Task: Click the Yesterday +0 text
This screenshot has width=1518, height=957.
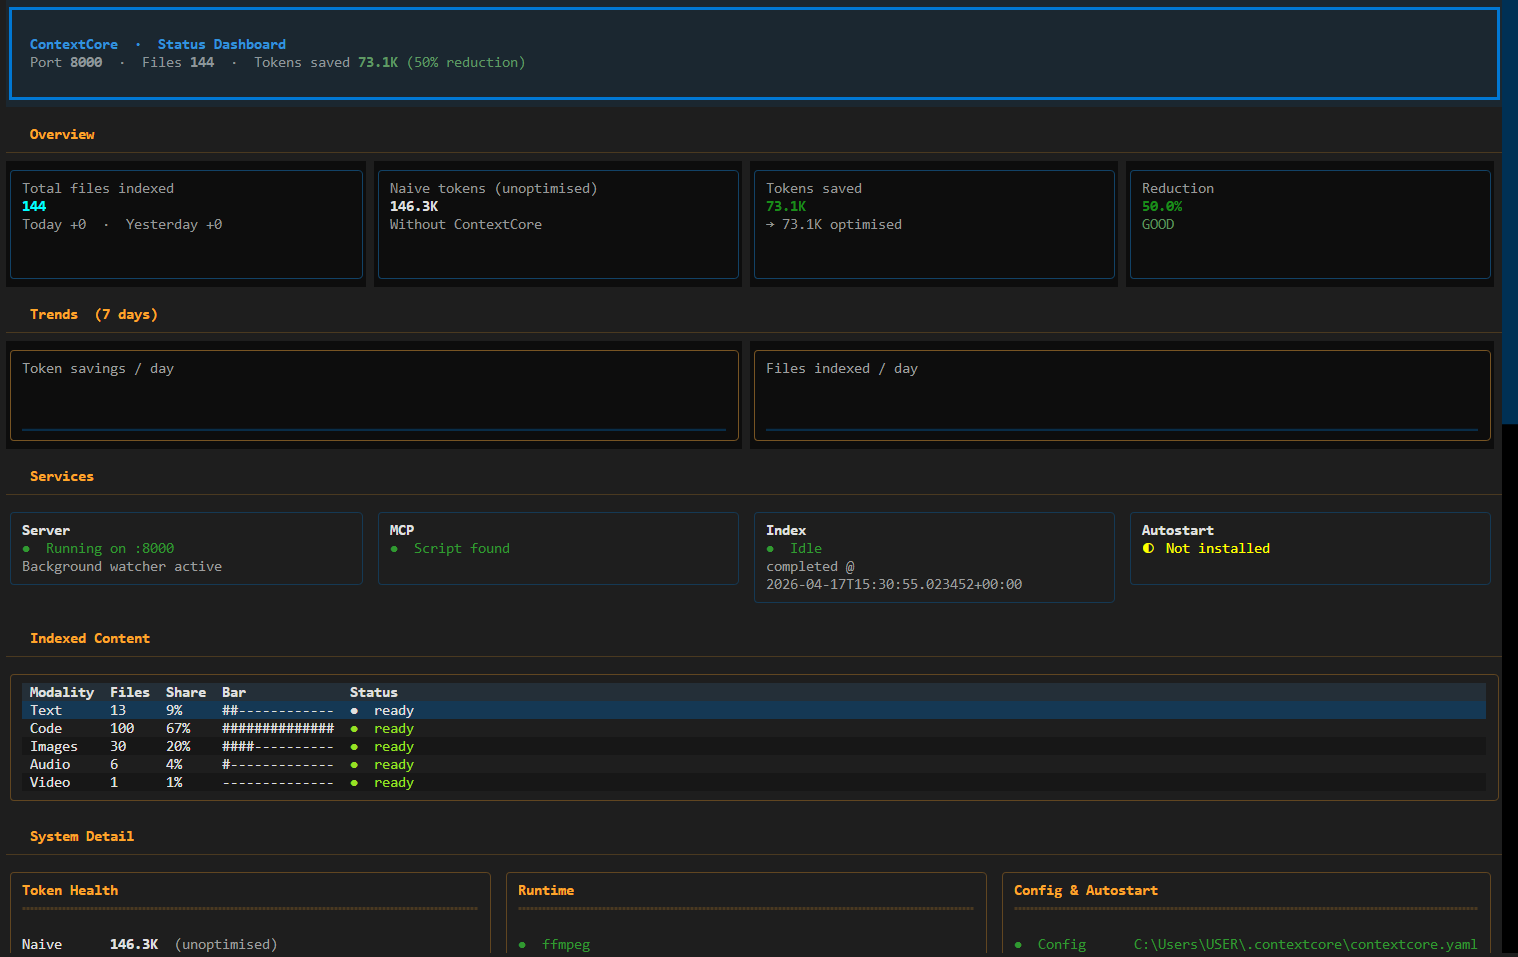Action: tap(174, 224)
